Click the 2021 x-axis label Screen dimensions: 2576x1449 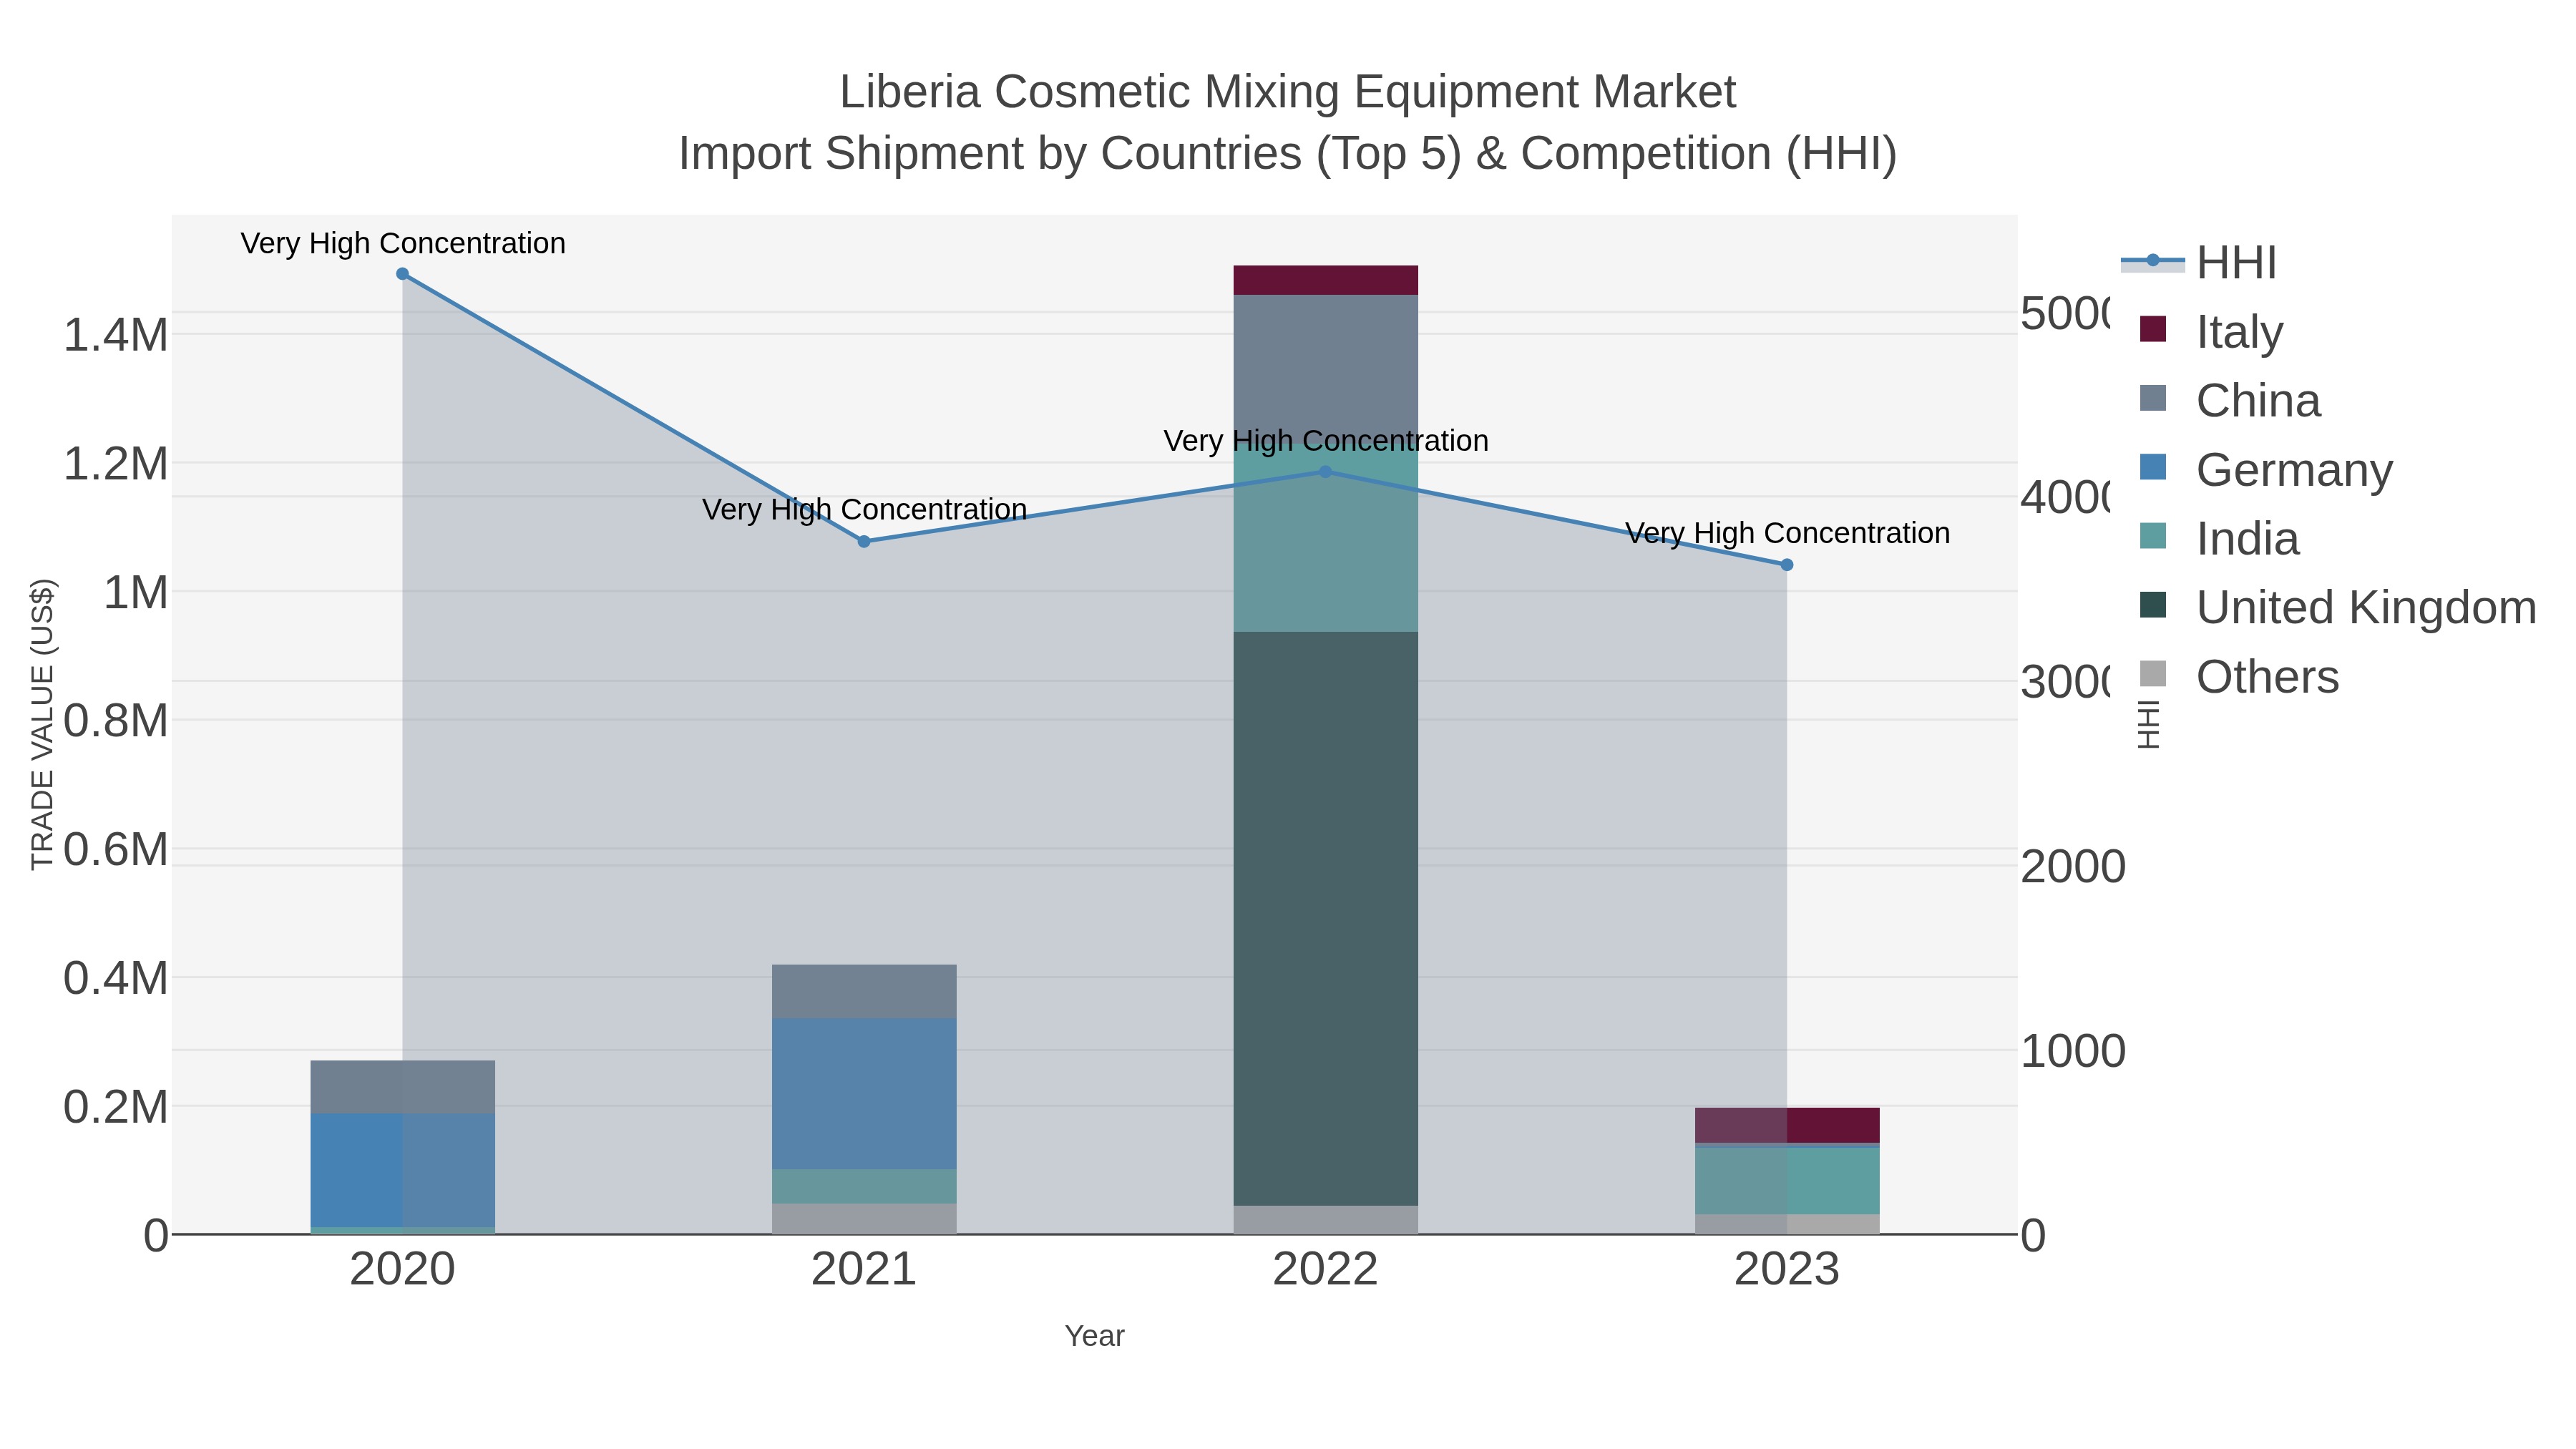[864, 1270]
